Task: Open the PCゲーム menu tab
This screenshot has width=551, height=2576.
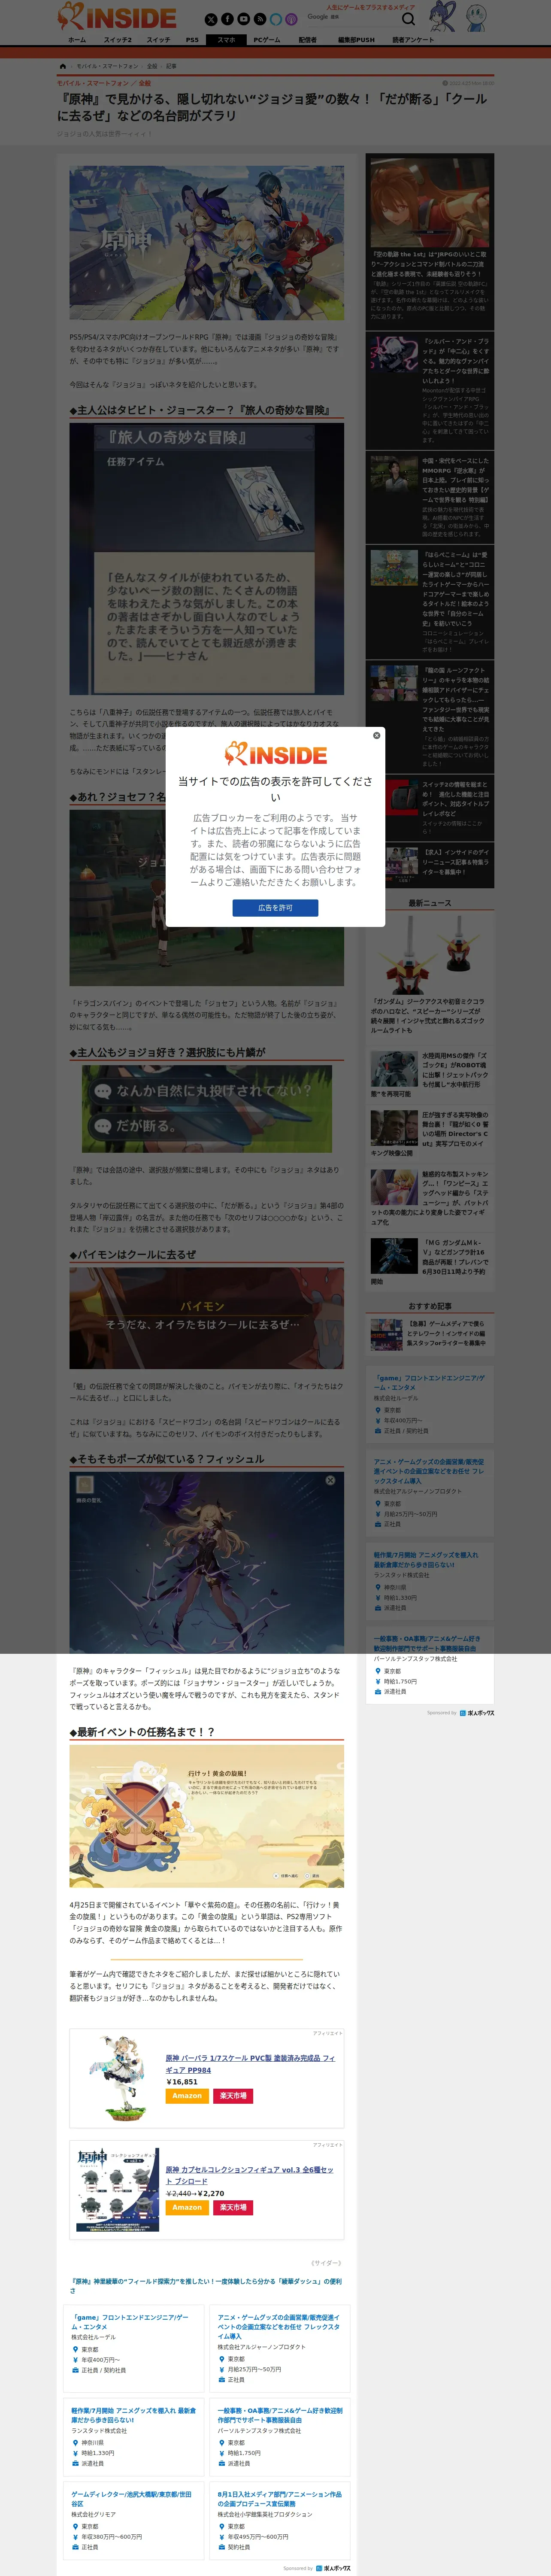Action: point(267,40)
